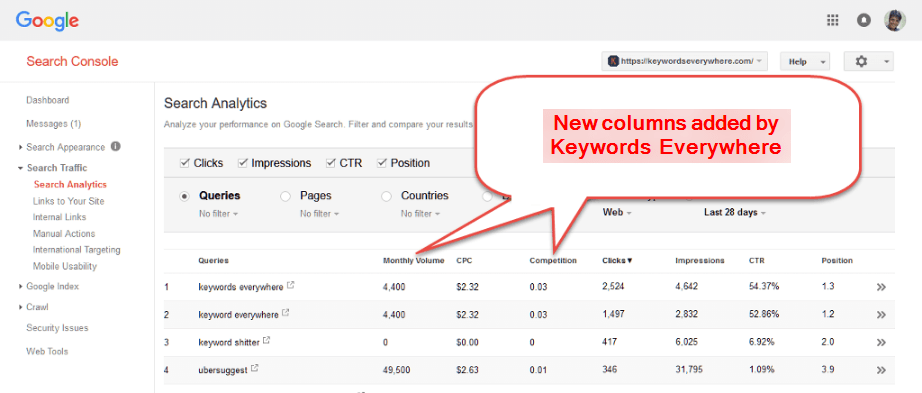Click the keywords everywhere query
Image resolution: width=922 pixels, height=393 pixels.
tap(241, 287)
